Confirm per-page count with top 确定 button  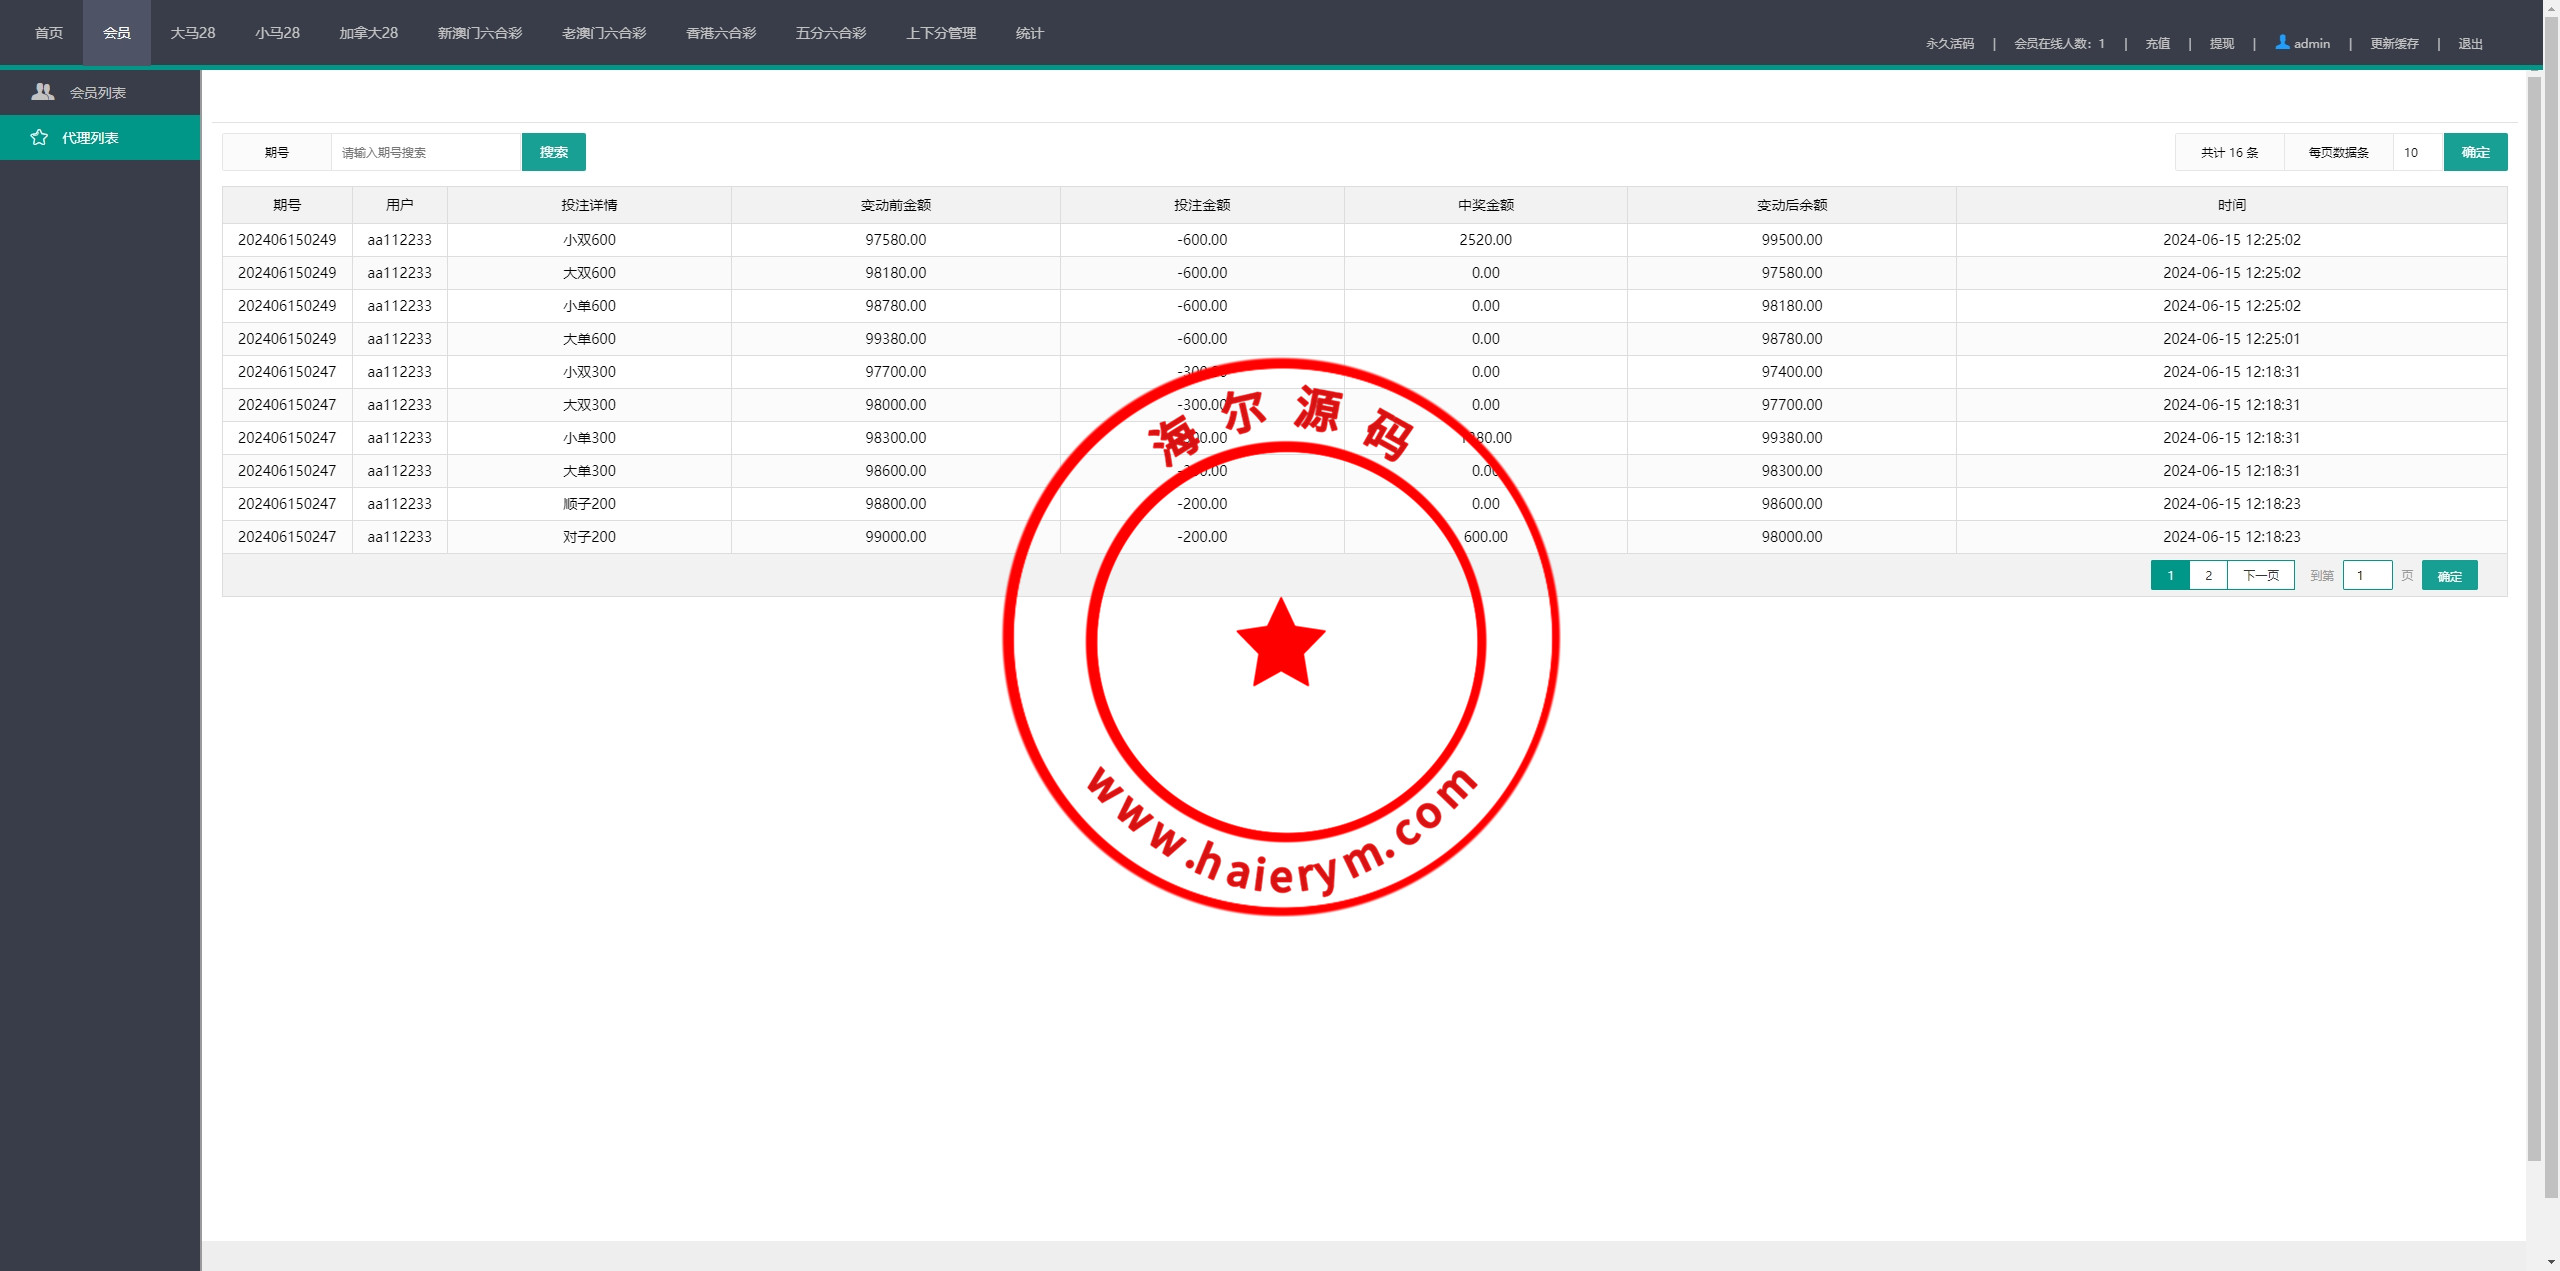tap(2475, 152)
